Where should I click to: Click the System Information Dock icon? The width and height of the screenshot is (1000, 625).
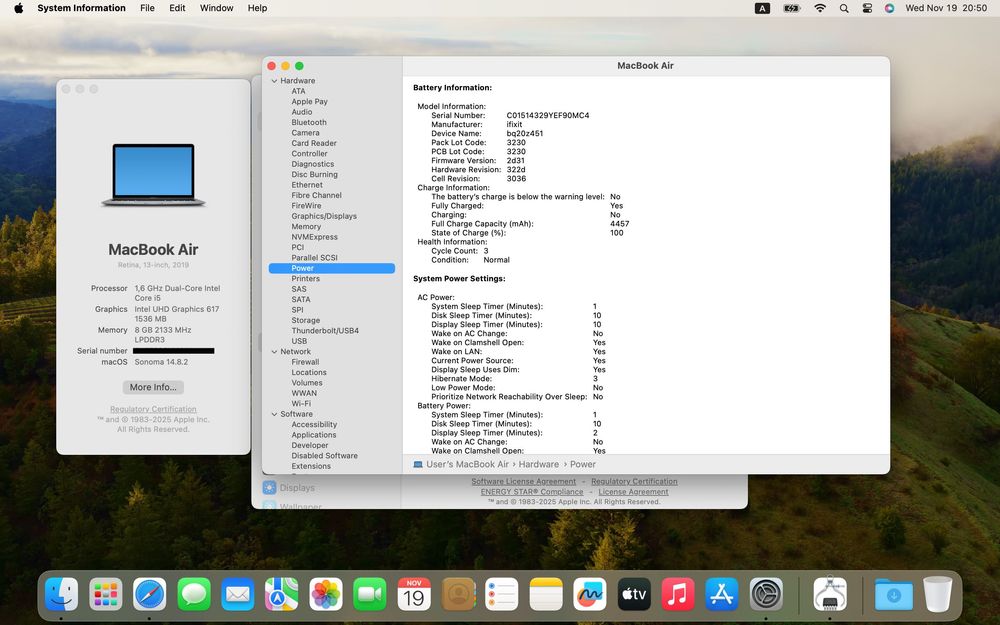click(830, 594)
